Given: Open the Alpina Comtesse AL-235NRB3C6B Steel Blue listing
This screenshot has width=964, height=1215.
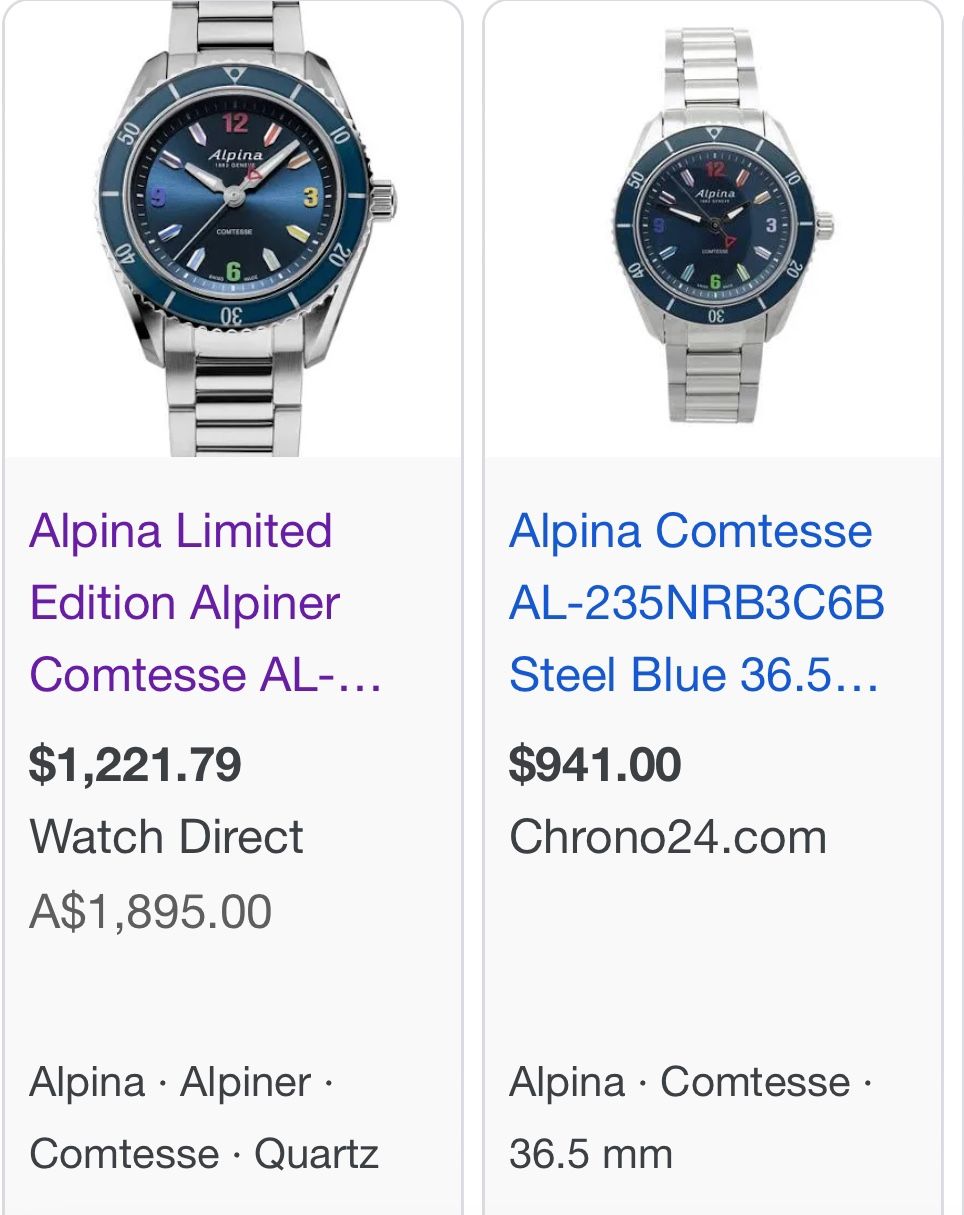Looking at the screenshot, I should tap(690, 601).
